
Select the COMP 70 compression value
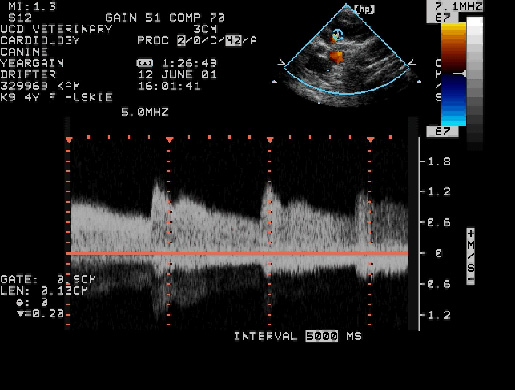[197, 18]
